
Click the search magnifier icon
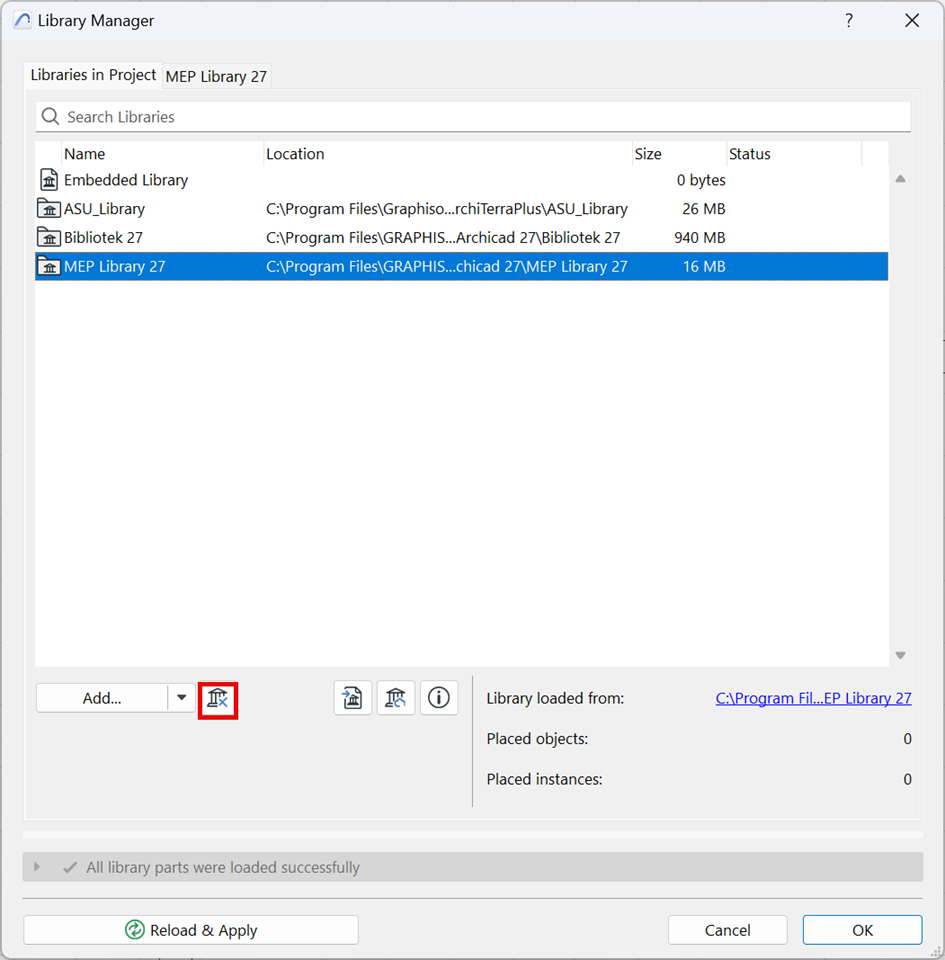pos(50,116)
